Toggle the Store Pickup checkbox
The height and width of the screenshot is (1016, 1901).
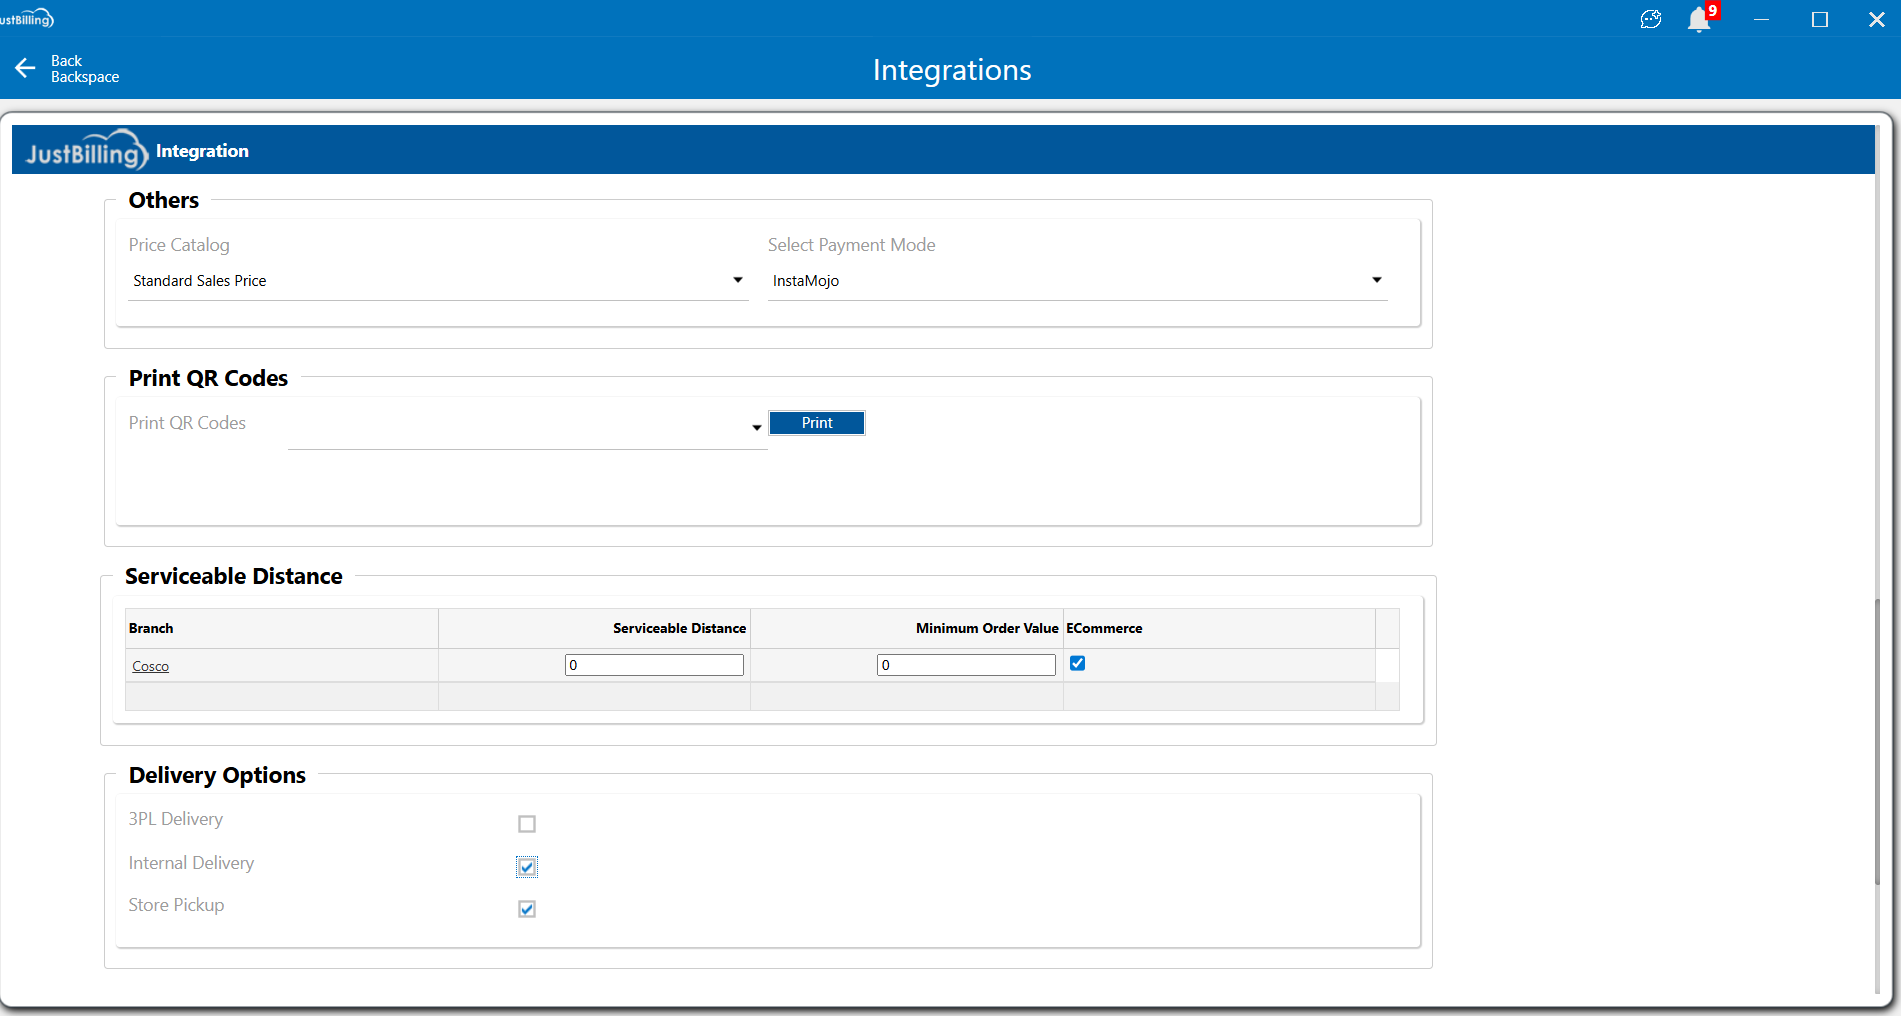[x=527, y=909]
